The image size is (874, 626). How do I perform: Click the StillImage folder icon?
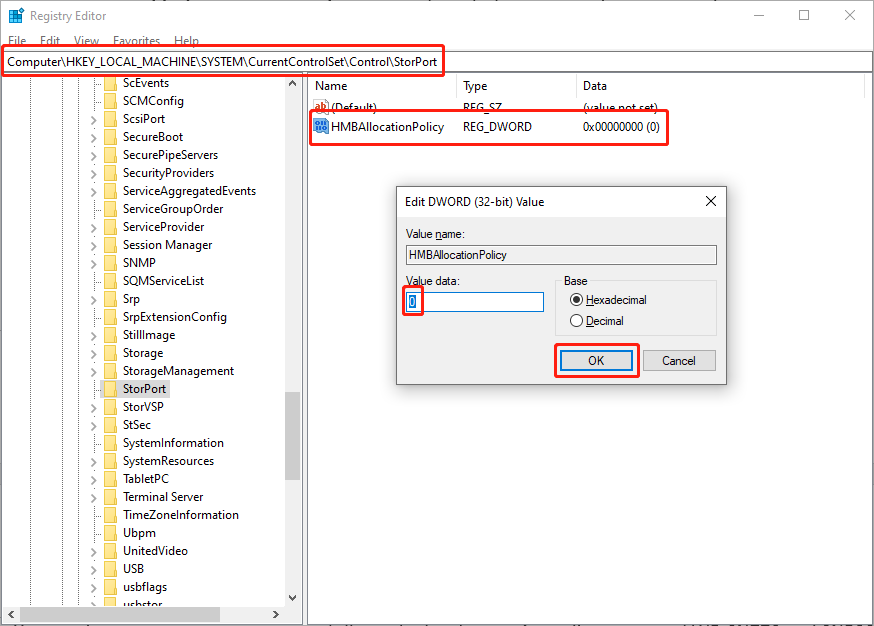111,335
